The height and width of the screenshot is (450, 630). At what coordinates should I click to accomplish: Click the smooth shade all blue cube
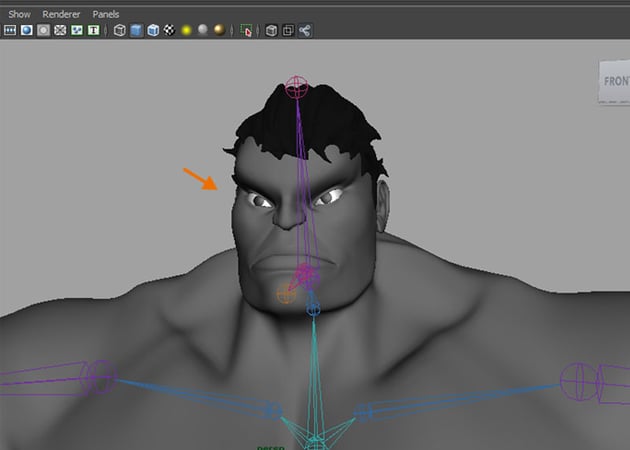[136, 30]
